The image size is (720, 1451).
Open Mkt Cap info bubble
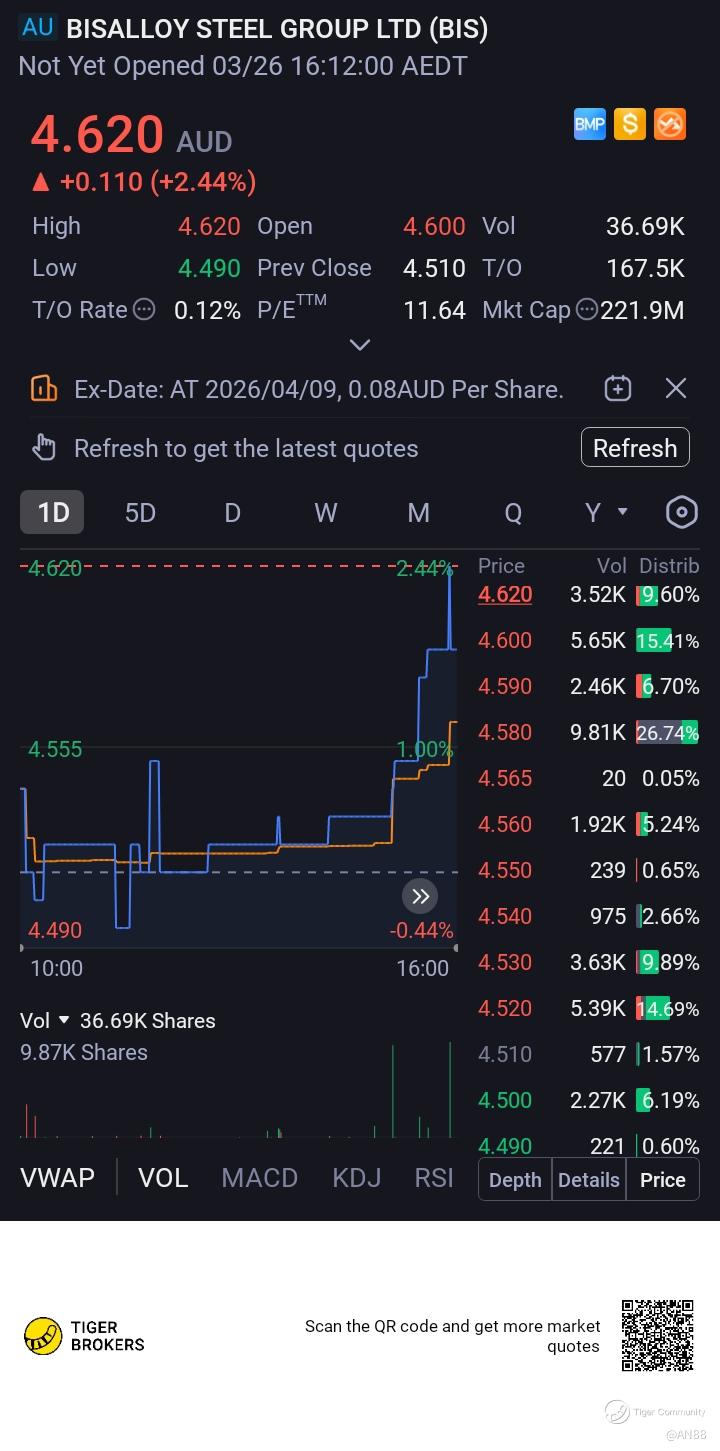(588, 310)
